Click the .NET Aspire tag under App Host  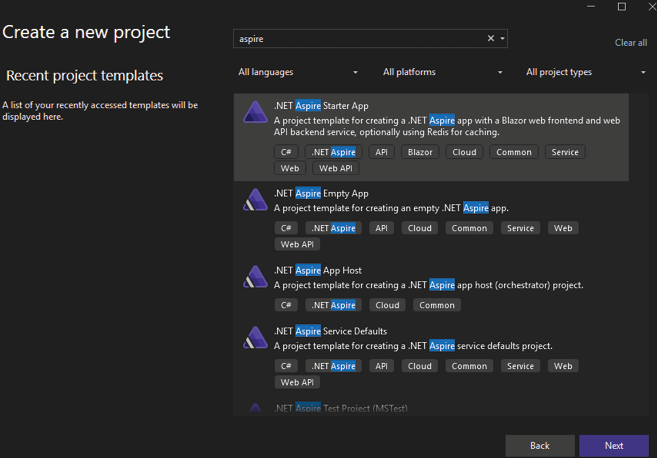[333, 305]
